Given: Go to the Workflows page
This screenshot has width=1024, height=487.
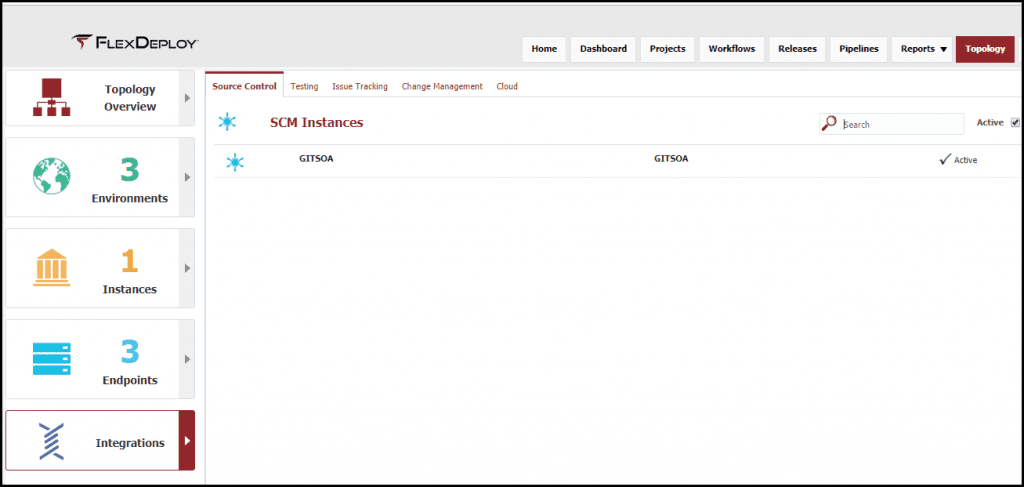Looking at the screenshot, I should 732,49.
